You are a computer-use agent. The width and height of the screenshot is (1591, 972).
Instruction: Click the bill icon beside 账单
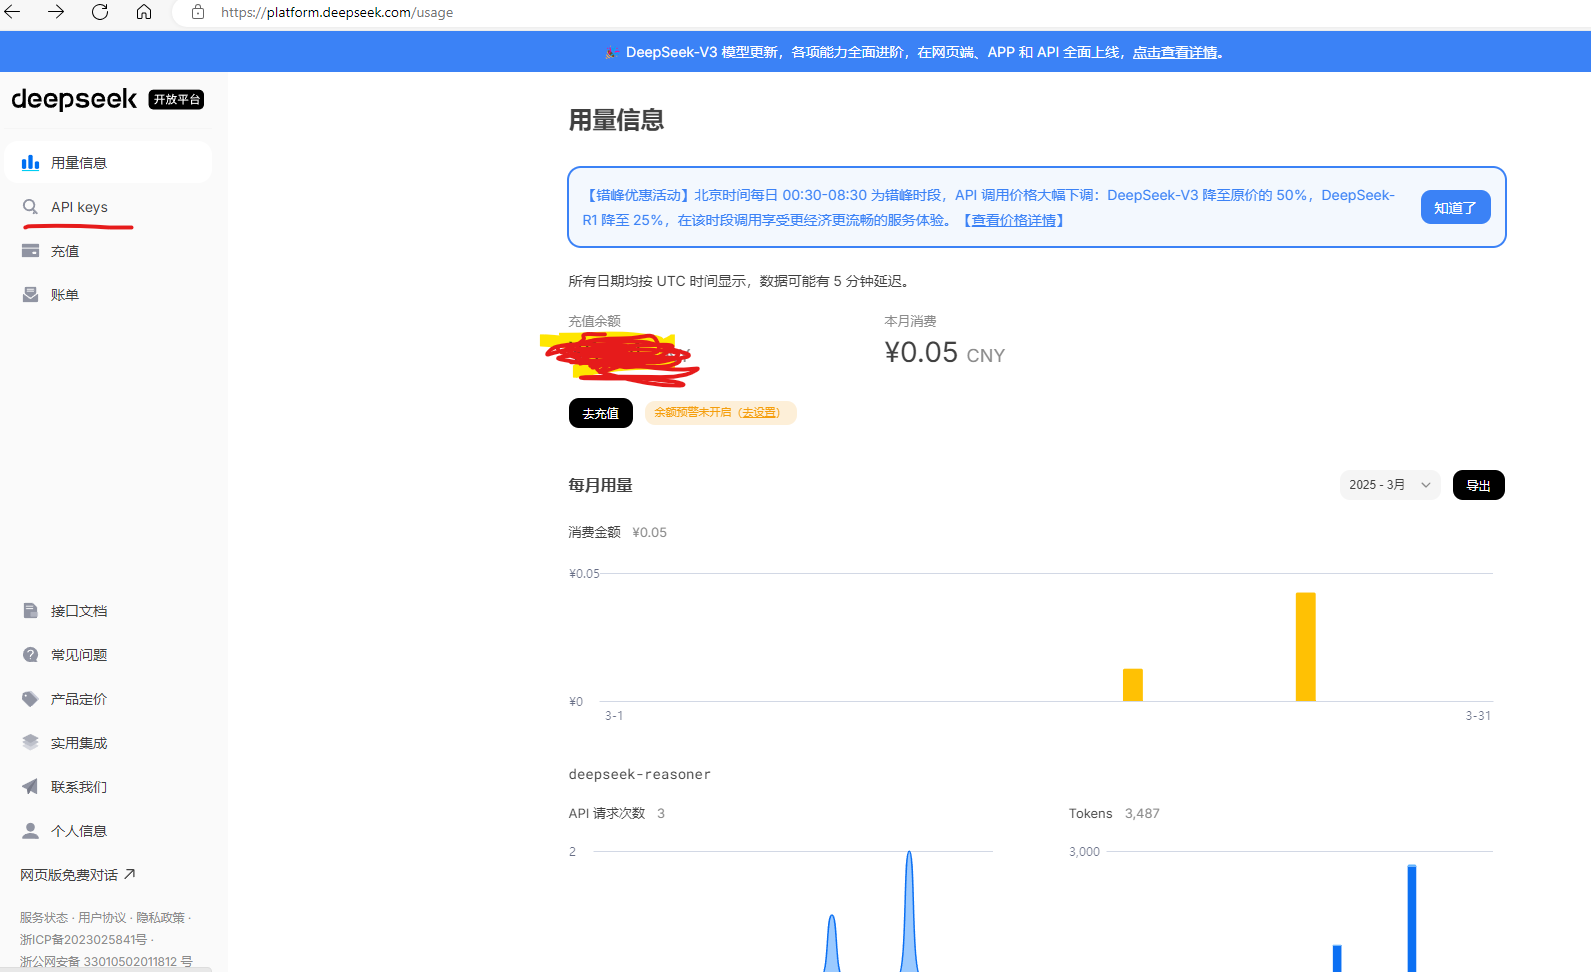click(x=31, y=295)
